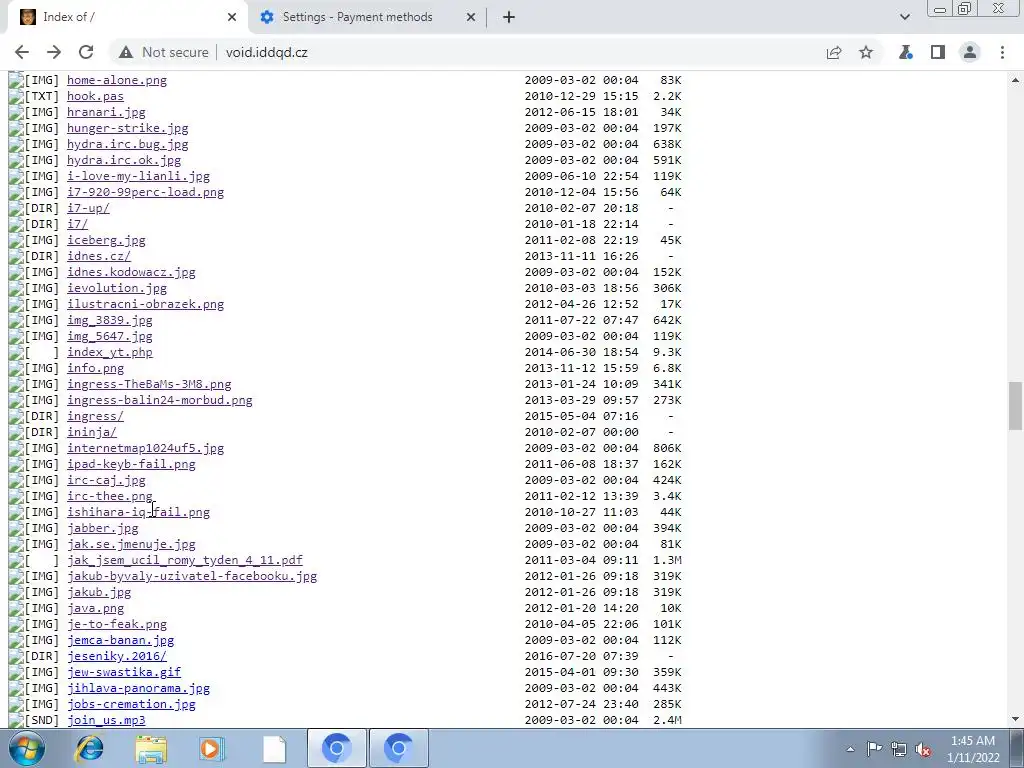Viewport: 1024px width, 768px height.
Task: Bookmark this page with the star
Action: tap(866, 52)
